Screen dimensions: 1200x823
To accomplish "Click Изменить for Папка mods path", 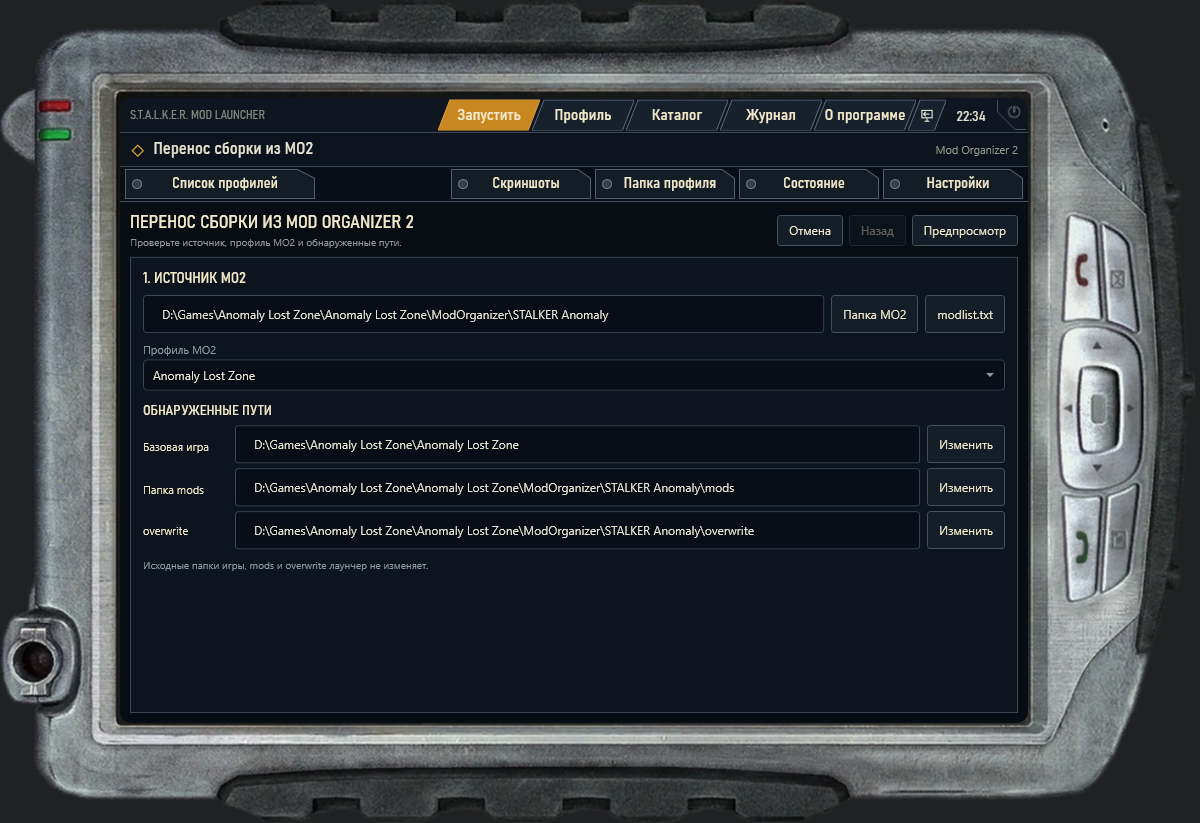I will tap(966, 488).
